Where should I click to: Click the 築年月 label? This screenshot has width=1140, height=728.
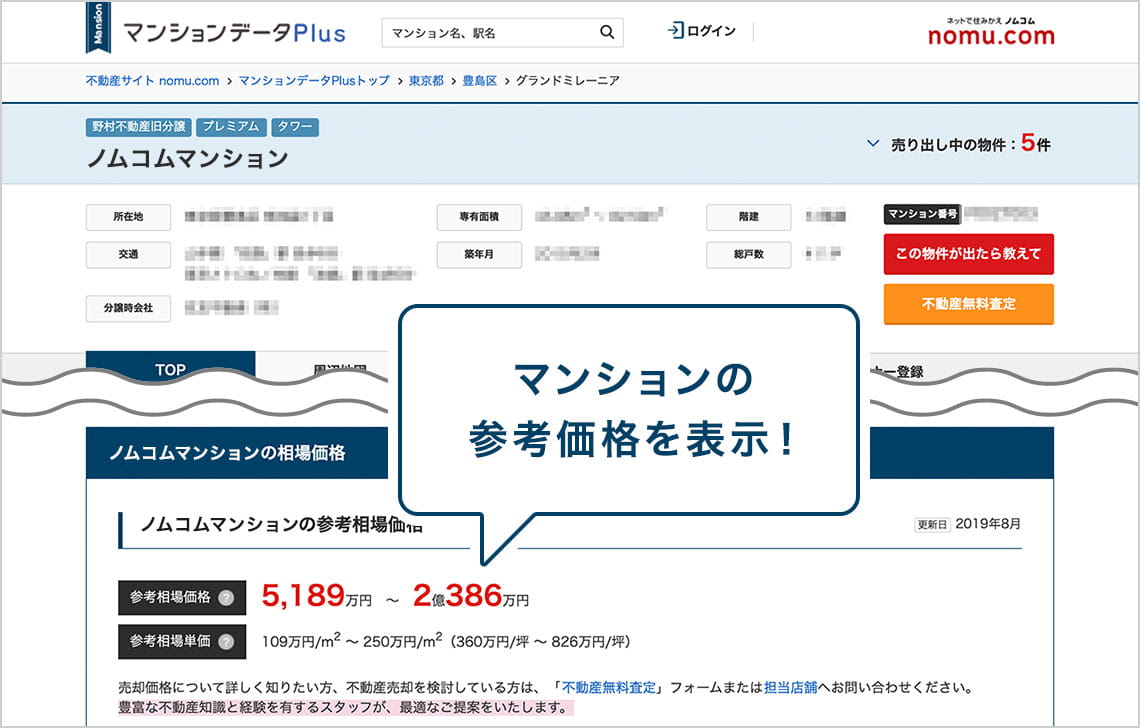pyautogui.click(x=479, y=255)
